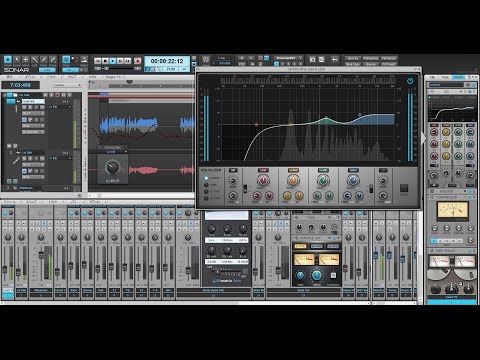This screenshot has width=480, height=360.
Task: Turn the LOW band gain knob (red)
Action: pyautogui.click(x=263, y=180)
